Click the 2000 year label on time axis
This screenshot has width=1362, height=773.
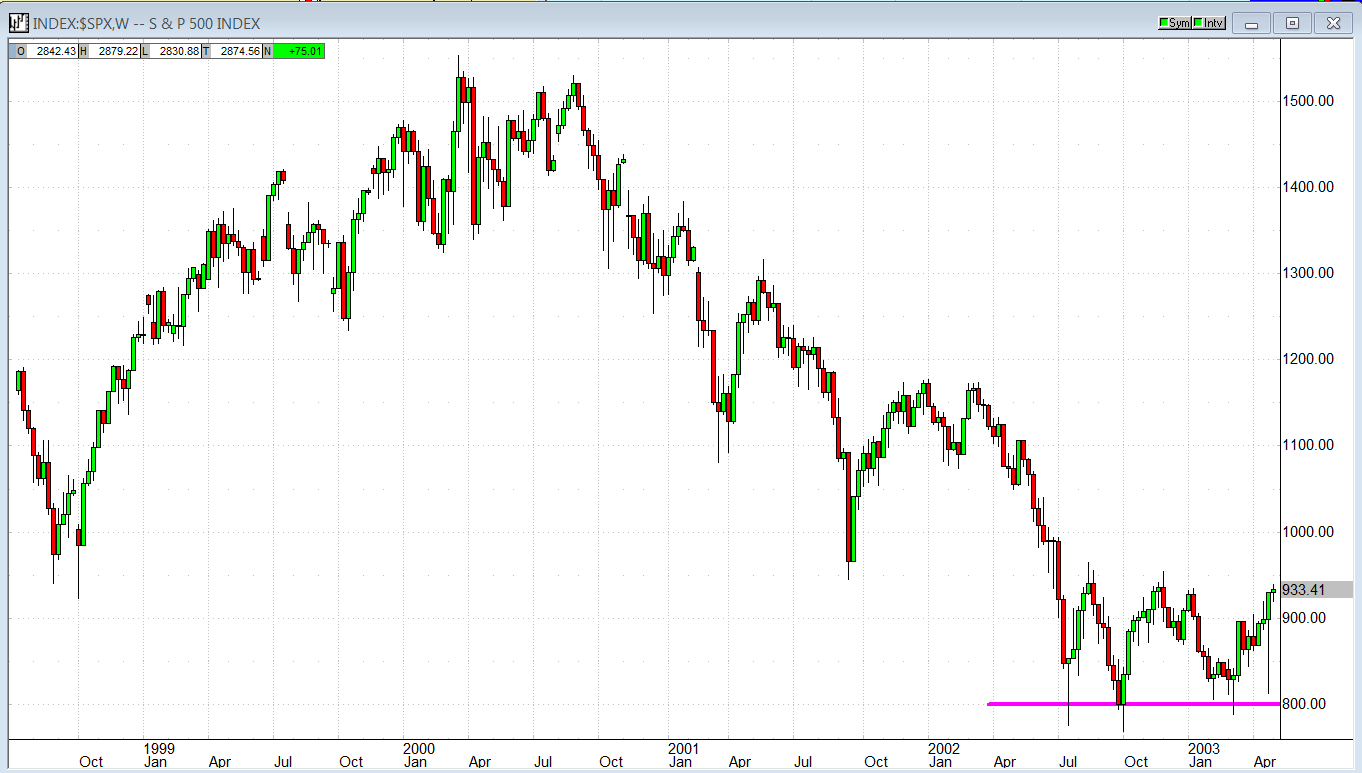tap(418, 747)
